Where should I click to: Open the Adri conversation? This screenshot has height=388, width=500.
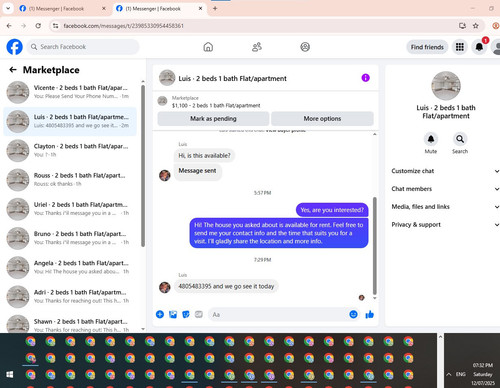[x=70, y=297]
